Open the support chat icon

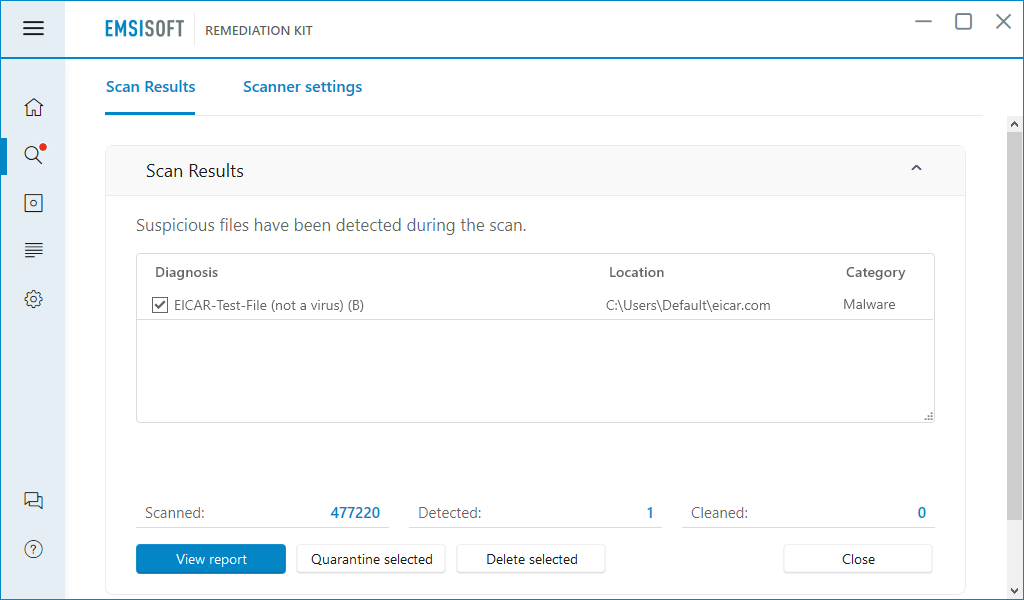33,501
